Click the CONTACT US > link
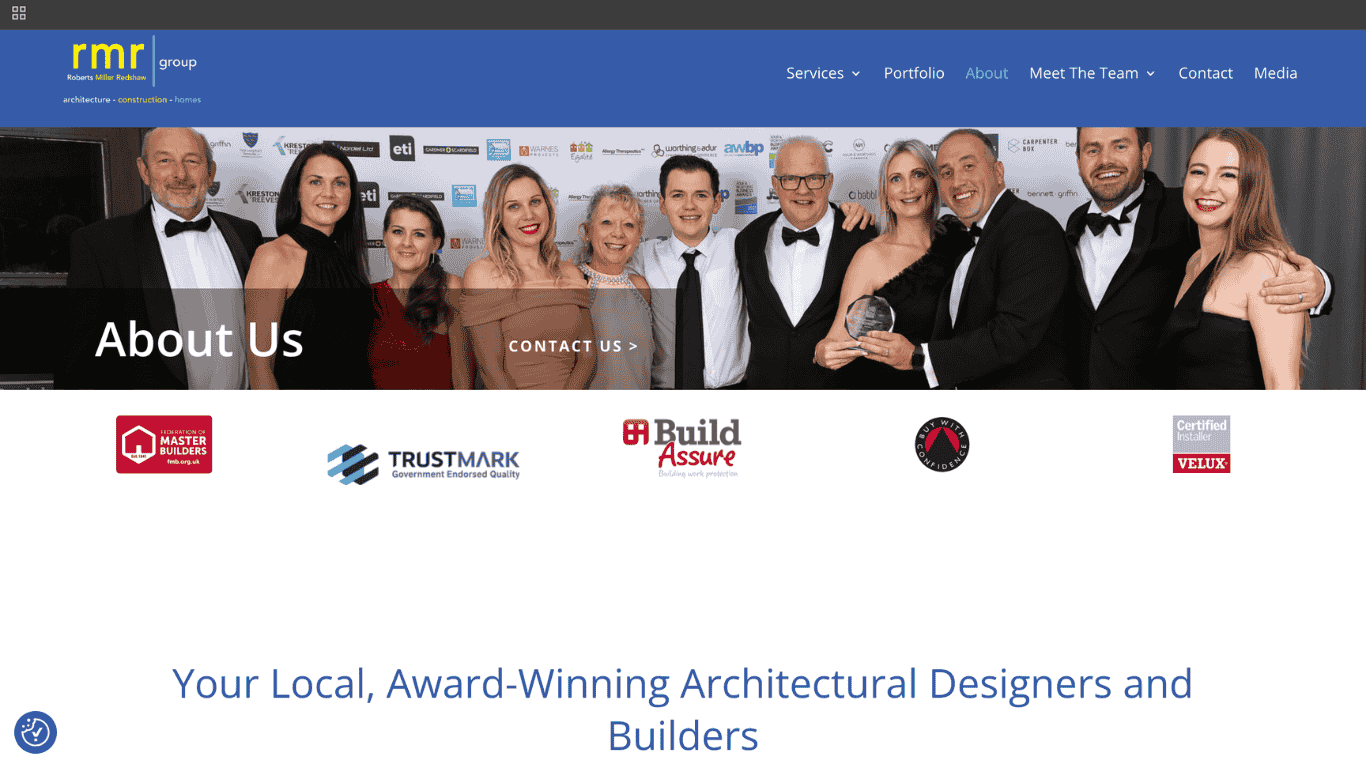Viewport: 1366px width, 768px height. coord(573,346)
